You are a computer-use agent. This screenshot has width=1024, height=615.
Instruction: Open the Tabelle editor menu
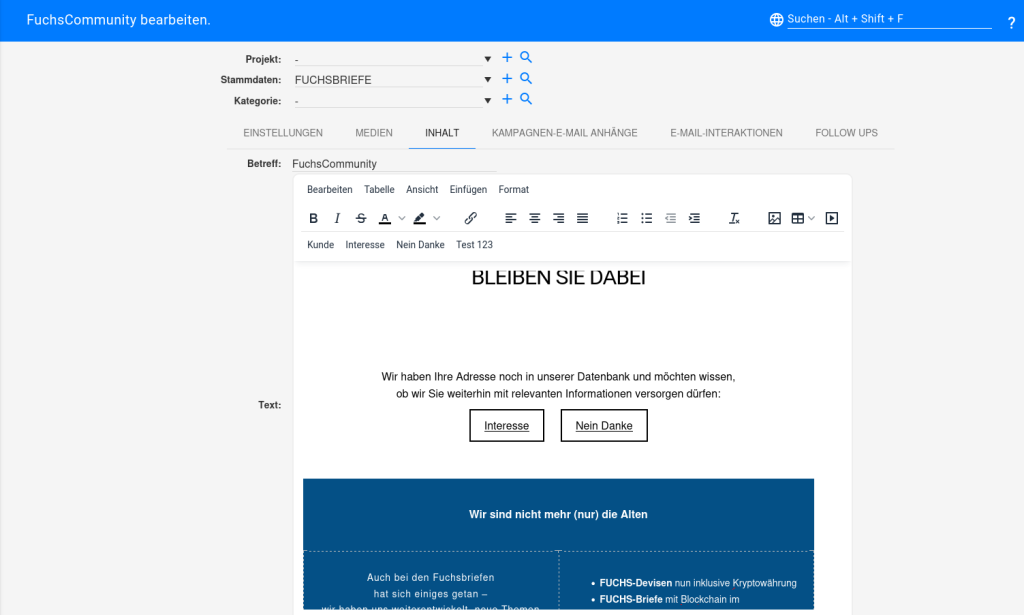(379, 189)
